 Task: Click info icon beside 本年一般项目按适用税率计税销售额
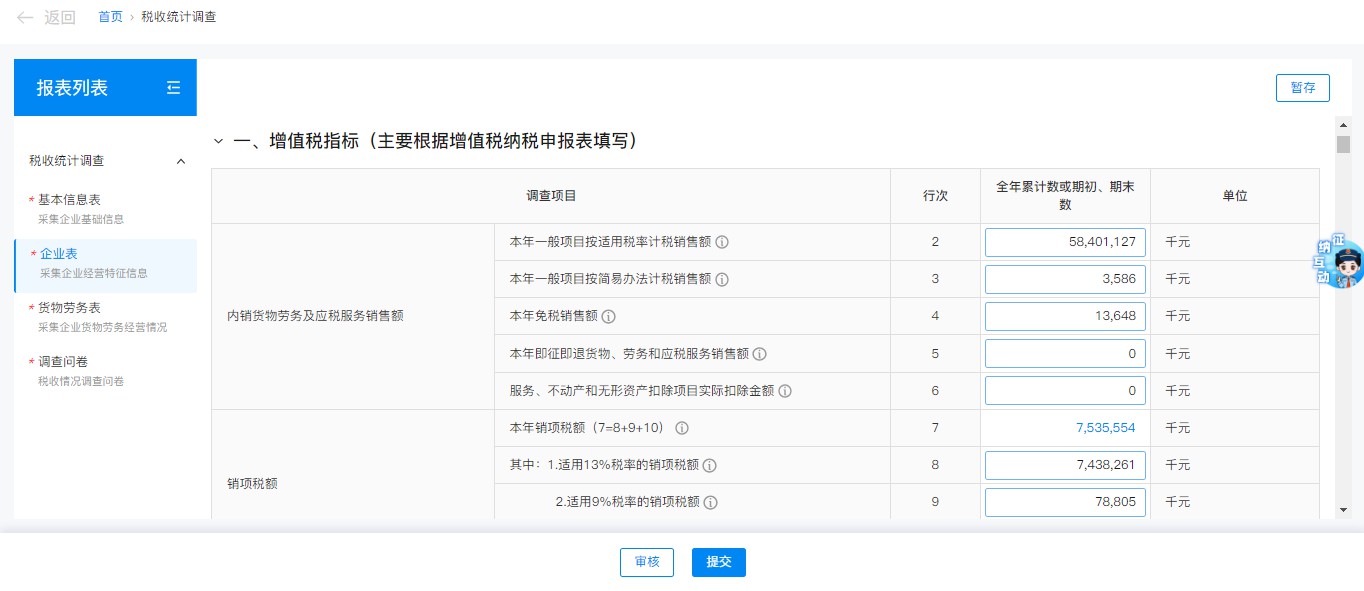point(722,242)
